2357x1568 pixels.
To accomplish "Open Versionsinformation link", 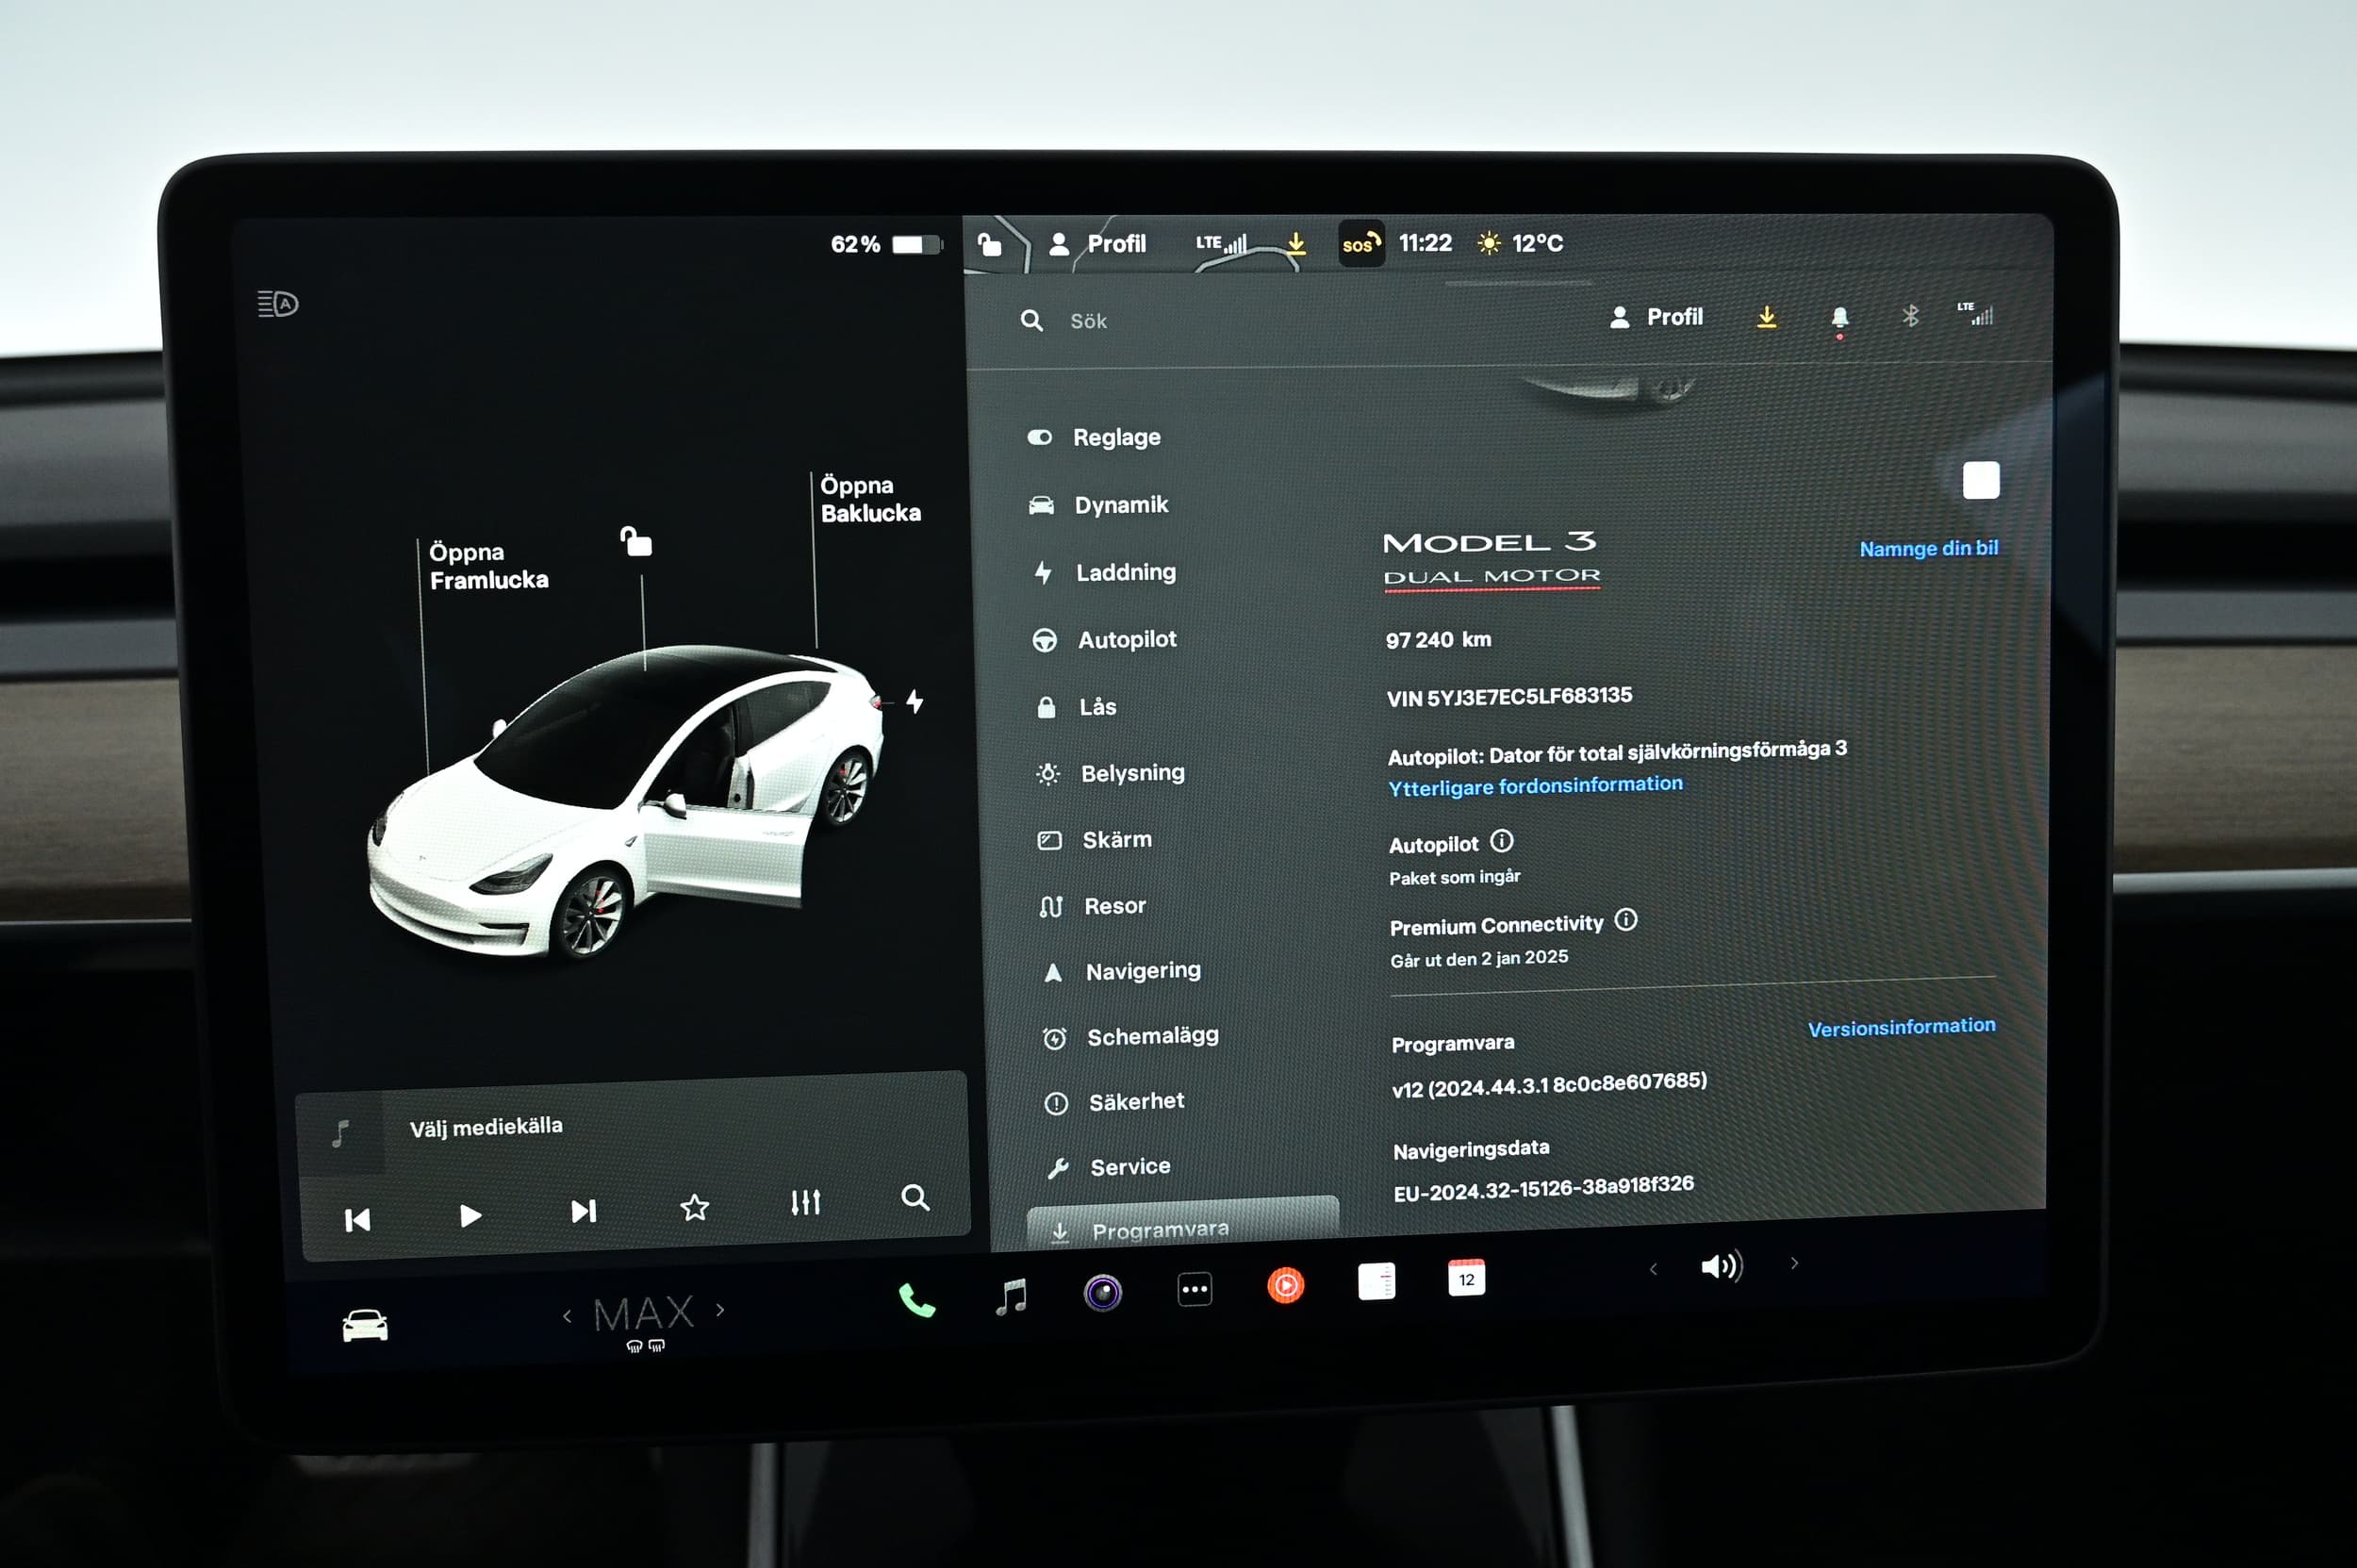I will [x=1901, y=1027].
